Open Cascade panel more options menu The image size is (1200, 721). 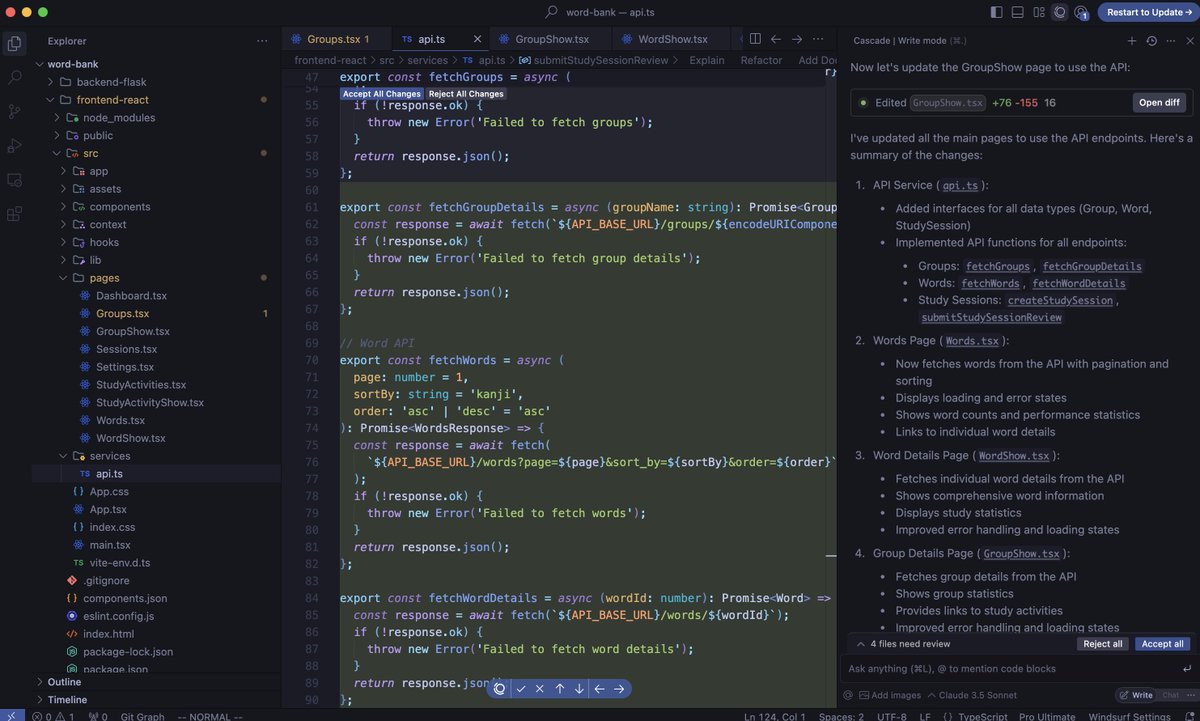coord(1169,41)
